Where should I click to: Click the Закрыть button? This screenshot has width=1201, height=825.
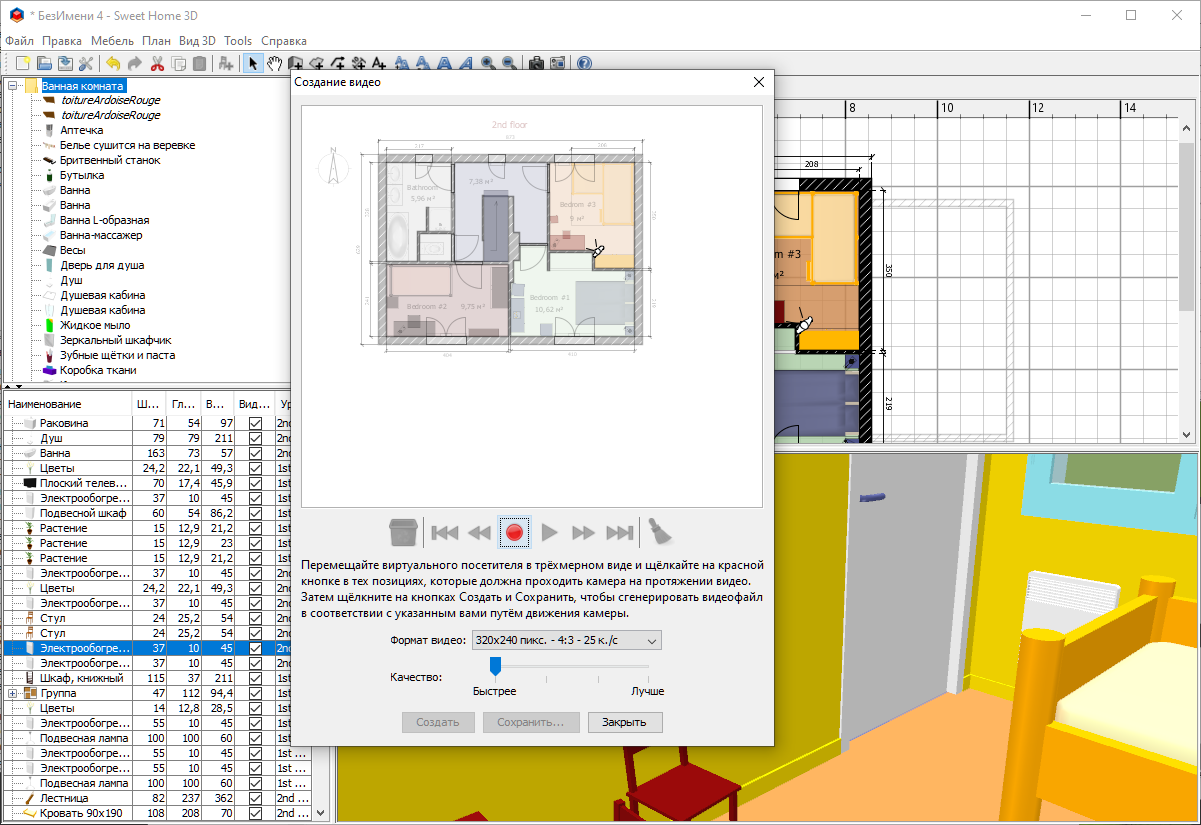(625, 722)
